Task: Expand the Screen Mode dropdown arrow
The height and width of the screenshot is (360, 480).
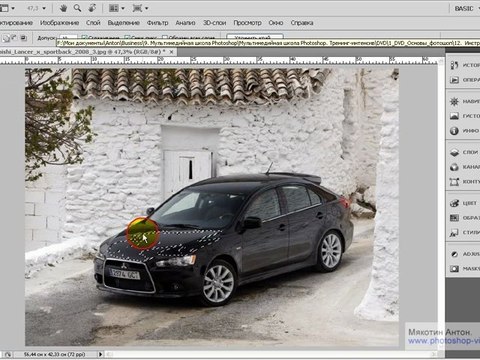Action: point(146,8)
